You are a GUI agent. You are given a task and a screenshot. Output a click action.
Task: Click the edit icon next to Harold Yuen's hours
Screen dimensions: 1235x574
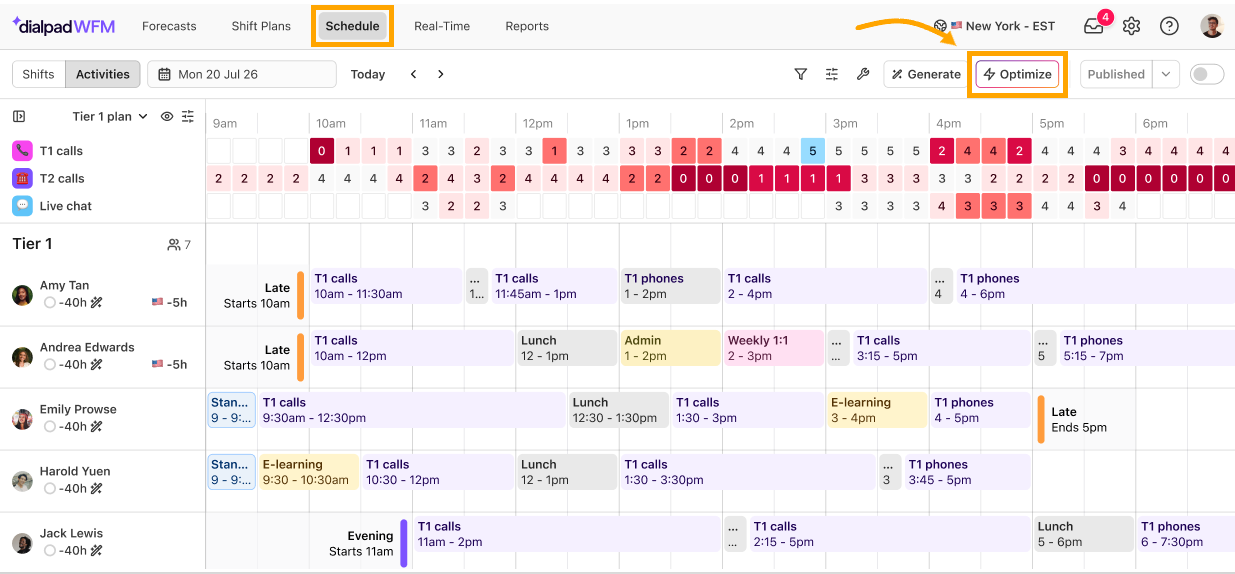[x=97, y=488]
